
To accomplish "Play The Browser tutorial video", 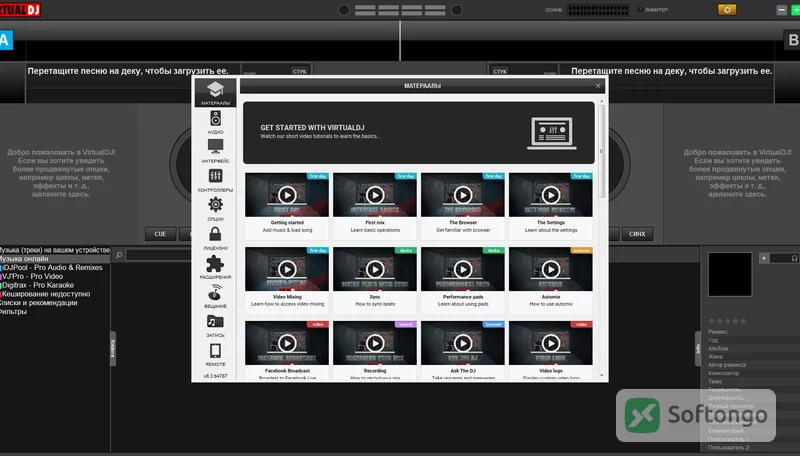I will click(x=463, y=195).
